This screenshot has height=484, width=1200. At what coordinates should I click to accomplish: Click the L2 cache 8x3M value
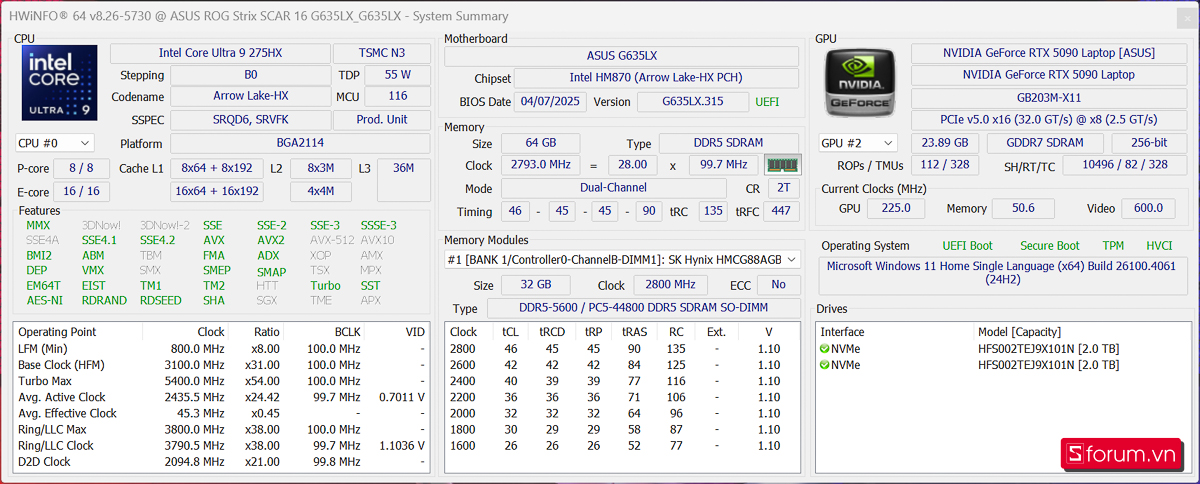click(x=320, y=168)
